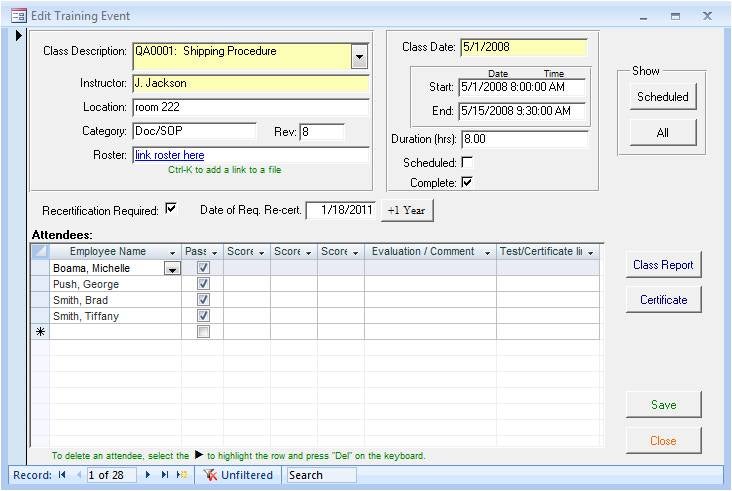Image resolution: width=732 pixels, height=491 pixels.
Task: Go to first record navigation icon
Action: [x=62, y=475]
